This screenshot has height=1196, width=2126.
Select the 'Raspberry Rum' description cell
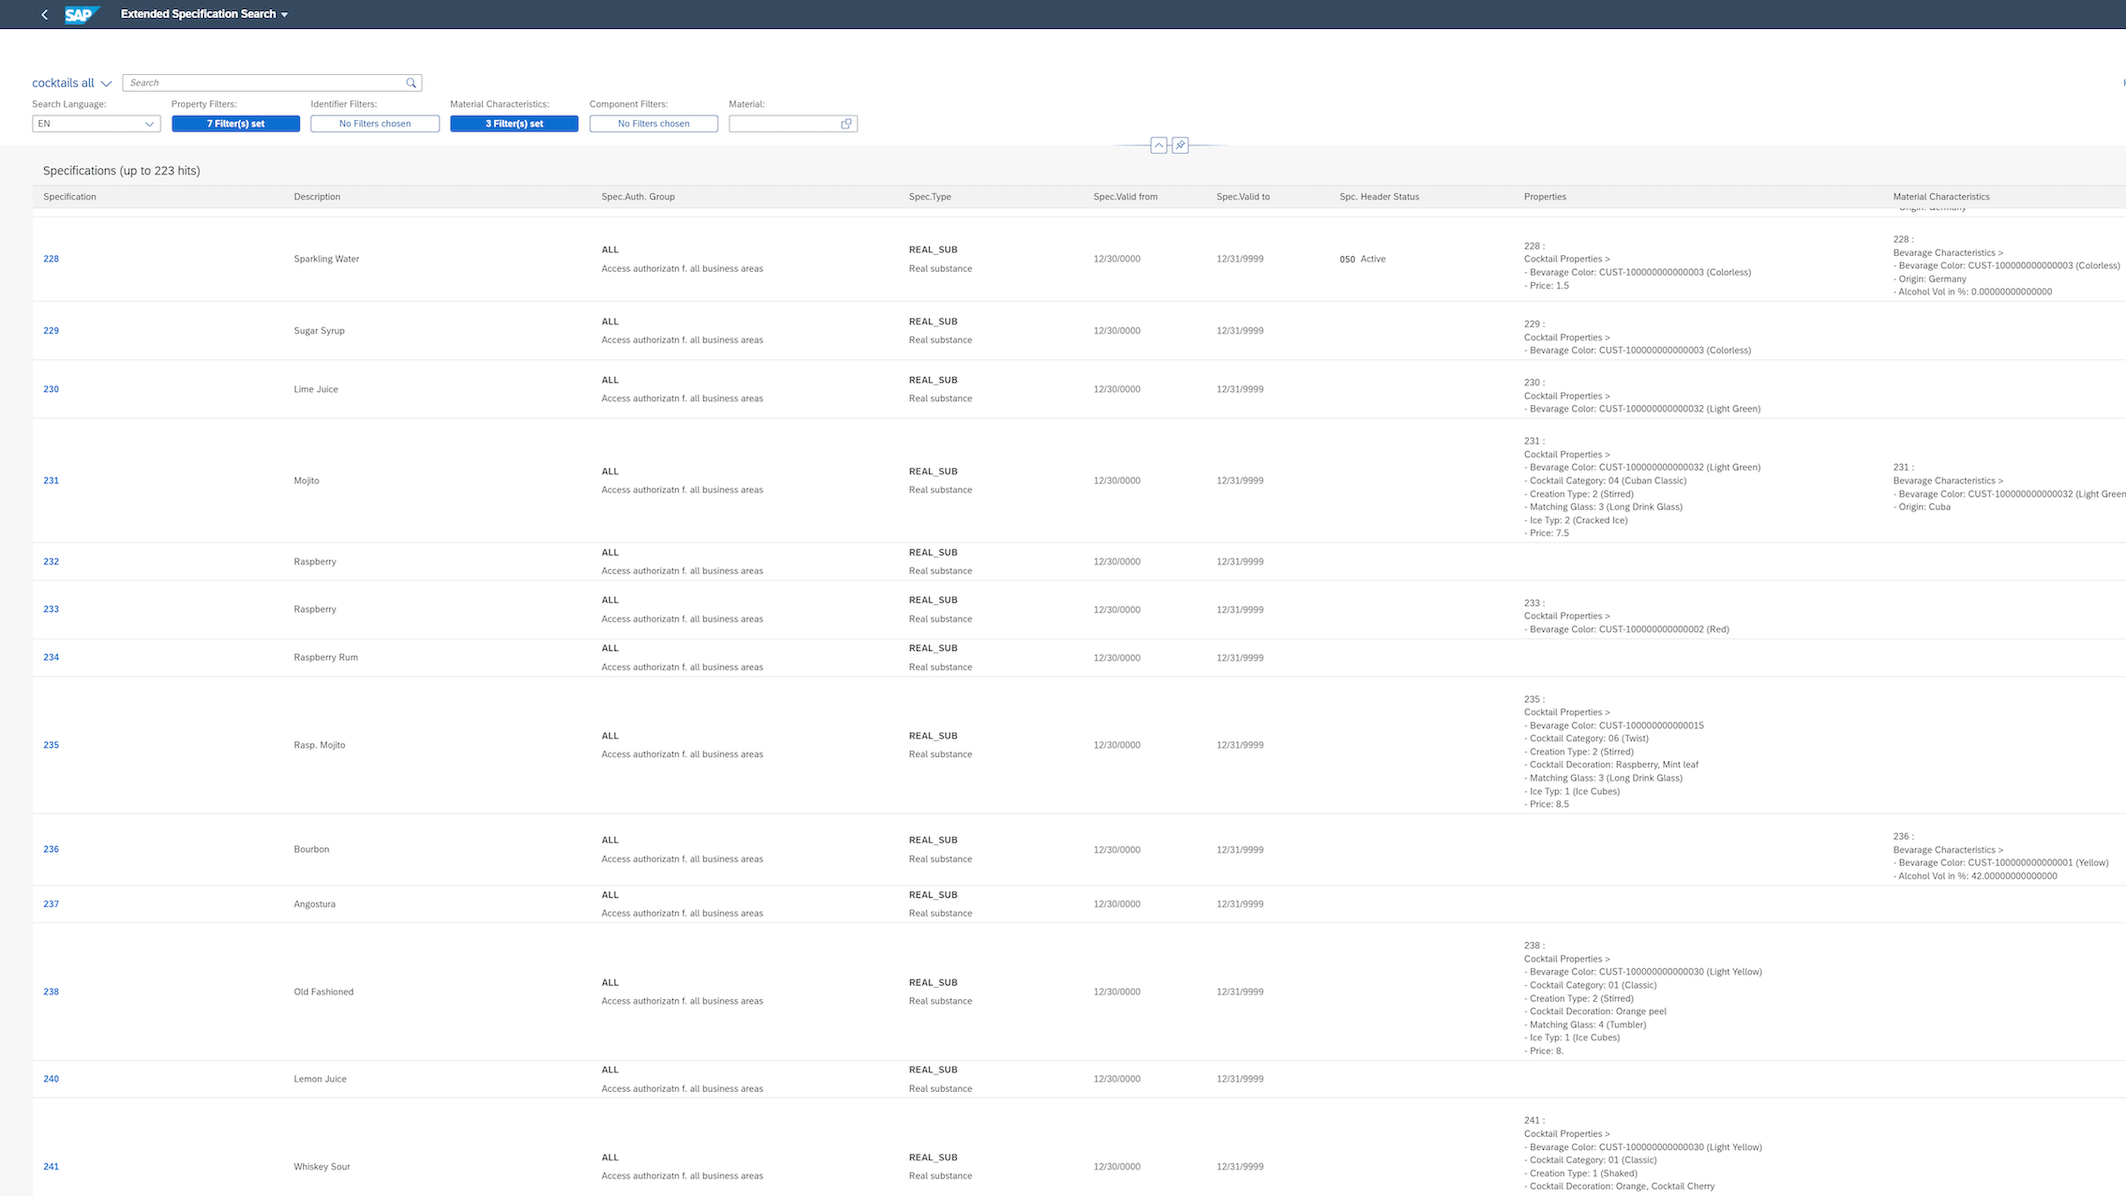pos(326,657)
